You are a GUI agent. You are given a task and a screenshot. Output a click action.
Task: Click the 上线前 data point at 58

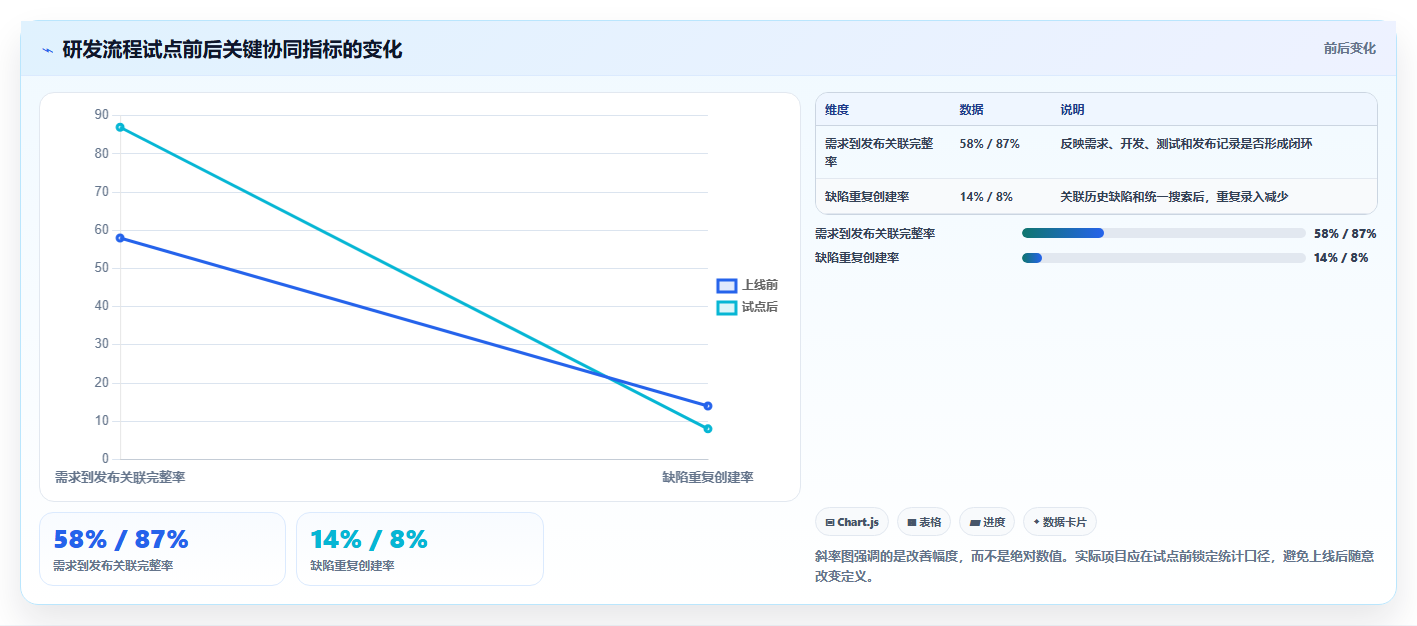coord(120,238)
